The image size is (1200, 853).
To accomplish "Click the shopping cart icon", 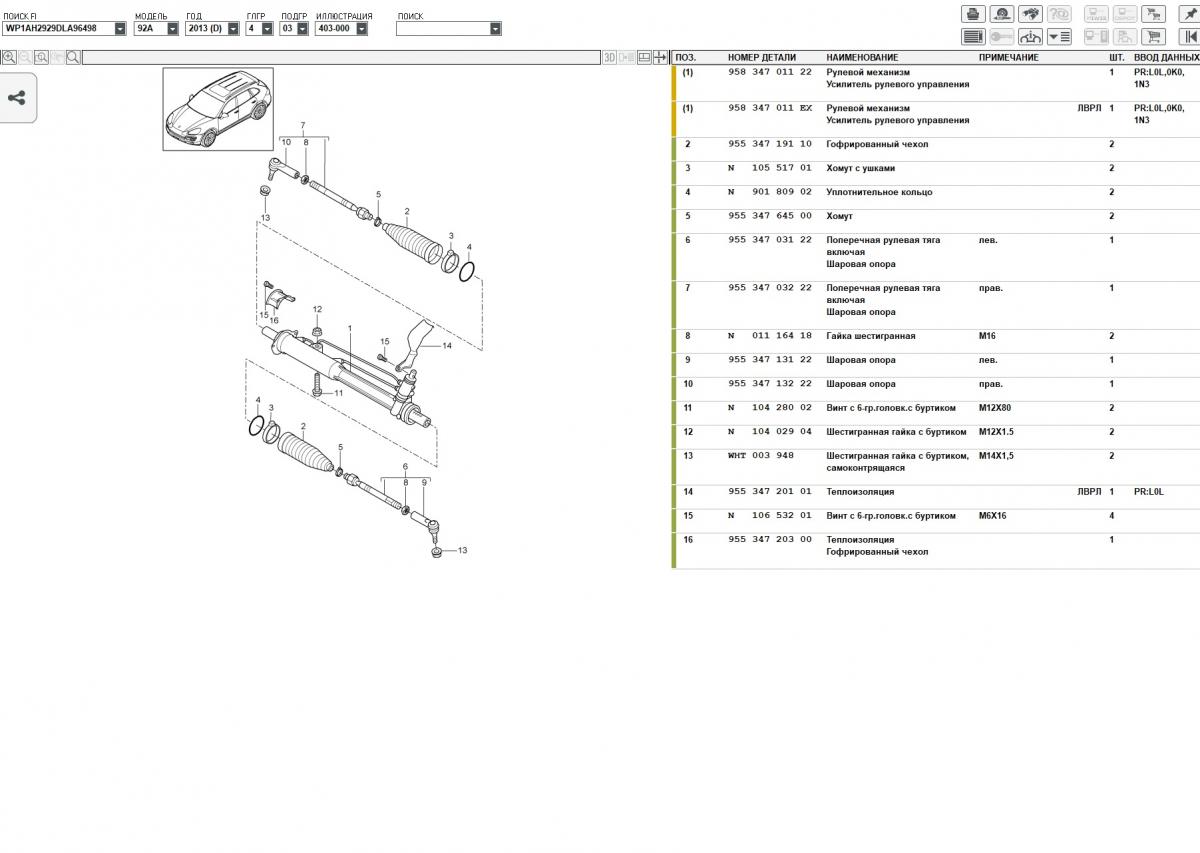I will coord(1154,37).
